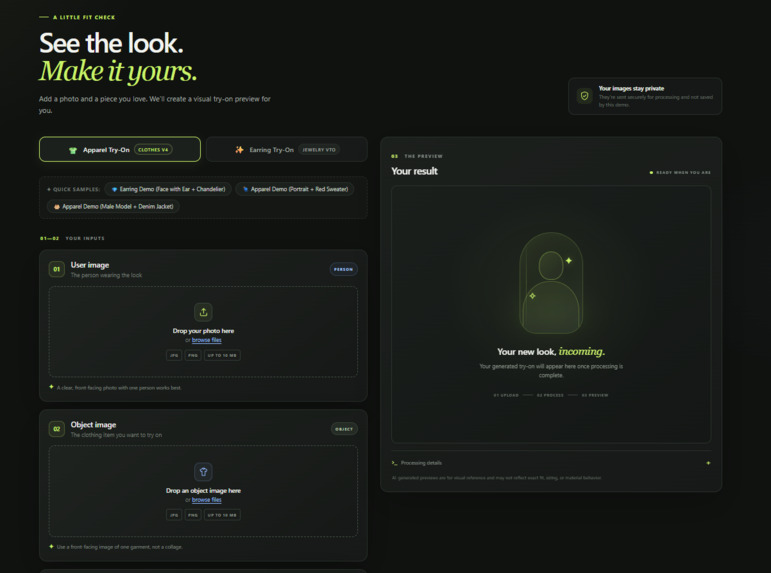Load the Apparel Demo Red Sweater sample
This screenshot has height=573, width=771.
pyautogui.click(x=295, y=189)
